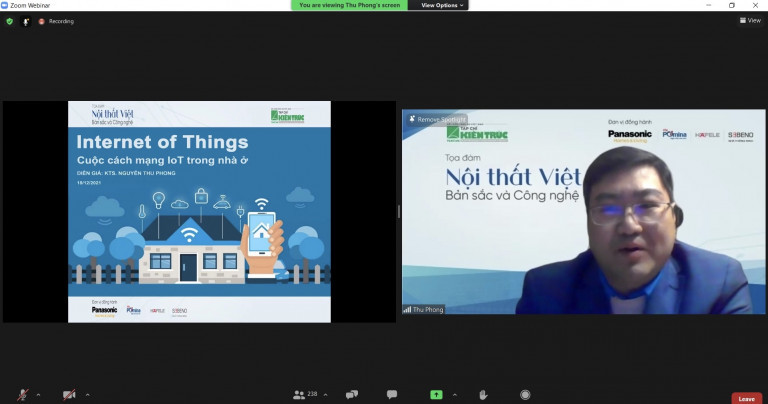Click the 'You are viewing Thu Phong's screen' banner
Screen dimensions: 768x404
point(351,5)
